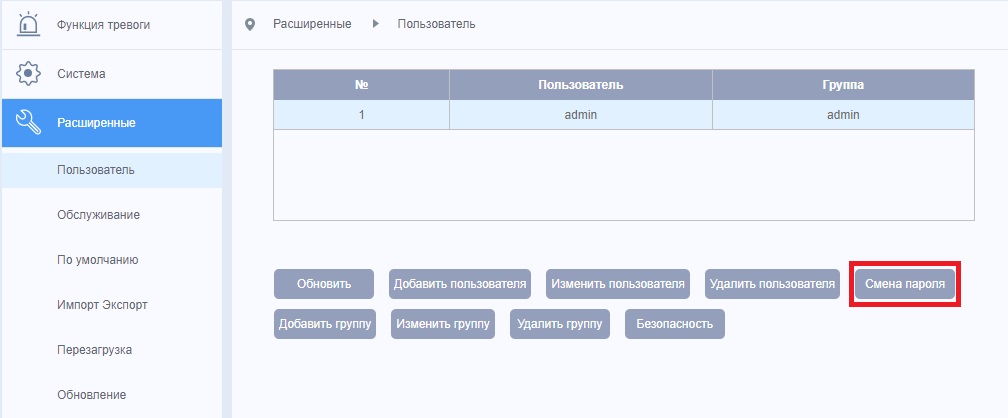Click the Смена пароля button

click(905, 284)
